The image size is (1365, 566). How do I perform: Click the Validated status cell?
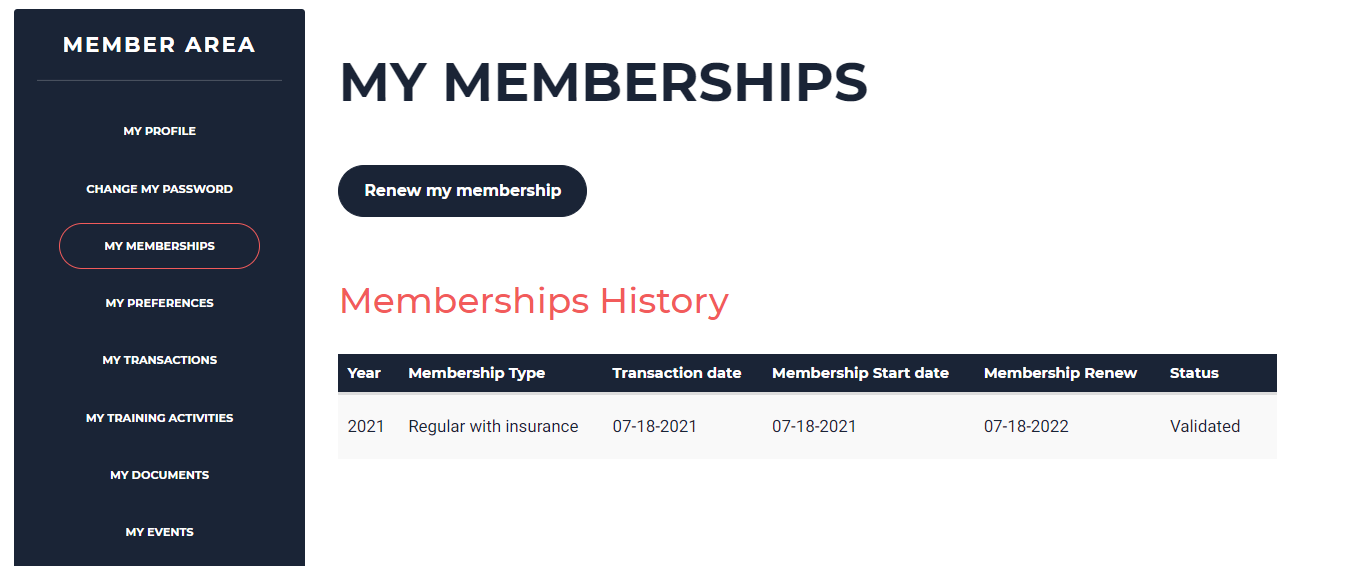(1205, 427)
